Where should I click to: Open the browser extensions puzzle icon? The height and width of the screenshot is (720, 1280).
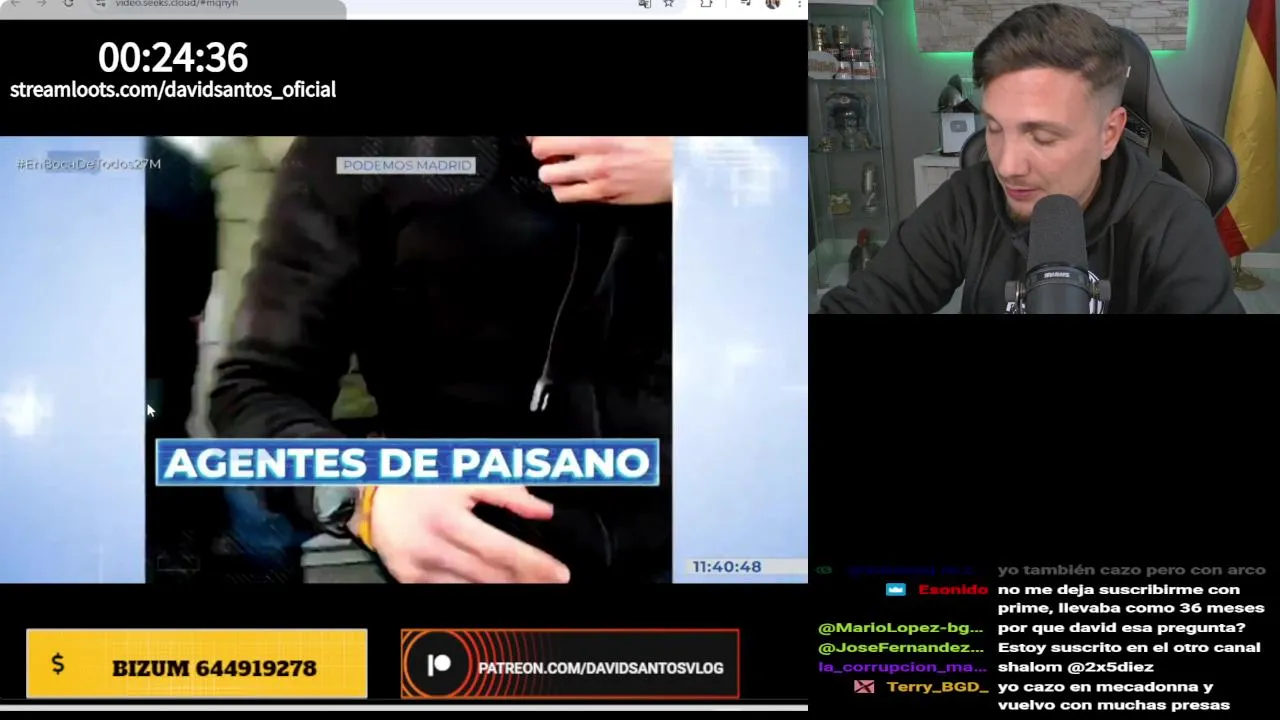(706, 3)
